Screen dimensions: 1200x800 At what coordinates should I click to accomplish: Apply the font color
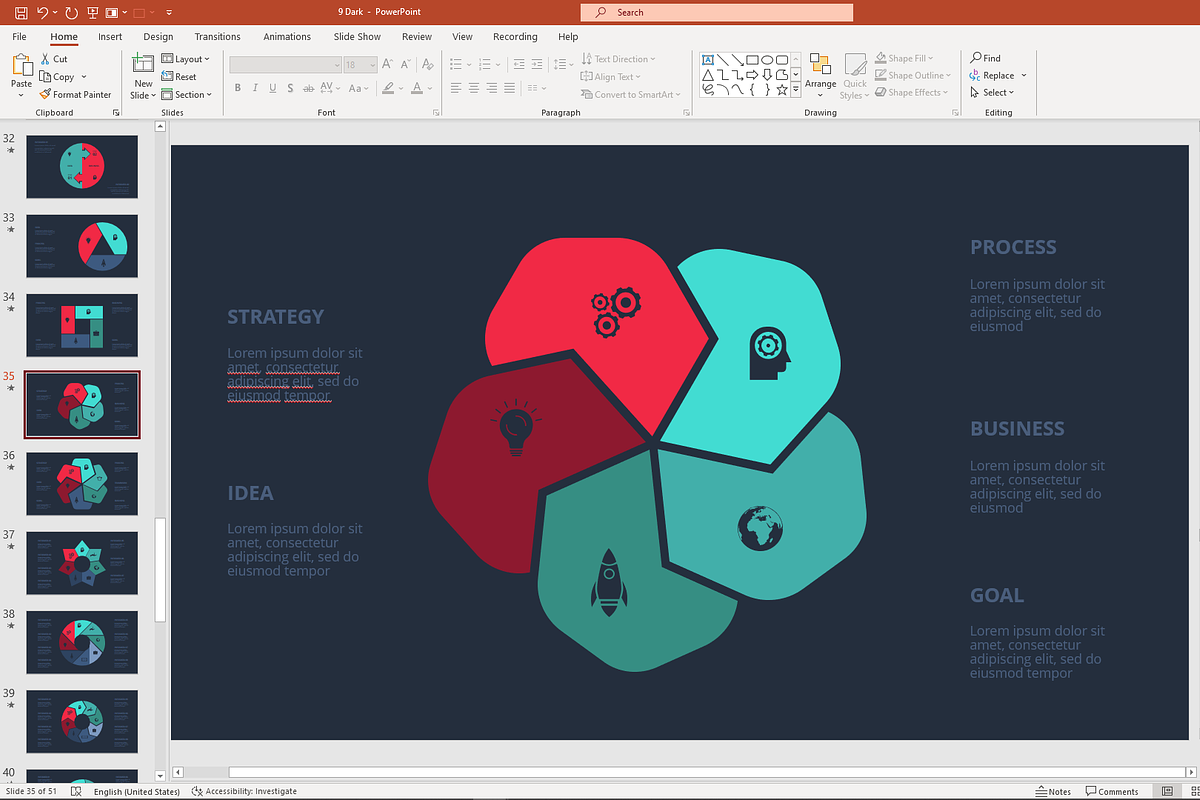tap(417, 88)
